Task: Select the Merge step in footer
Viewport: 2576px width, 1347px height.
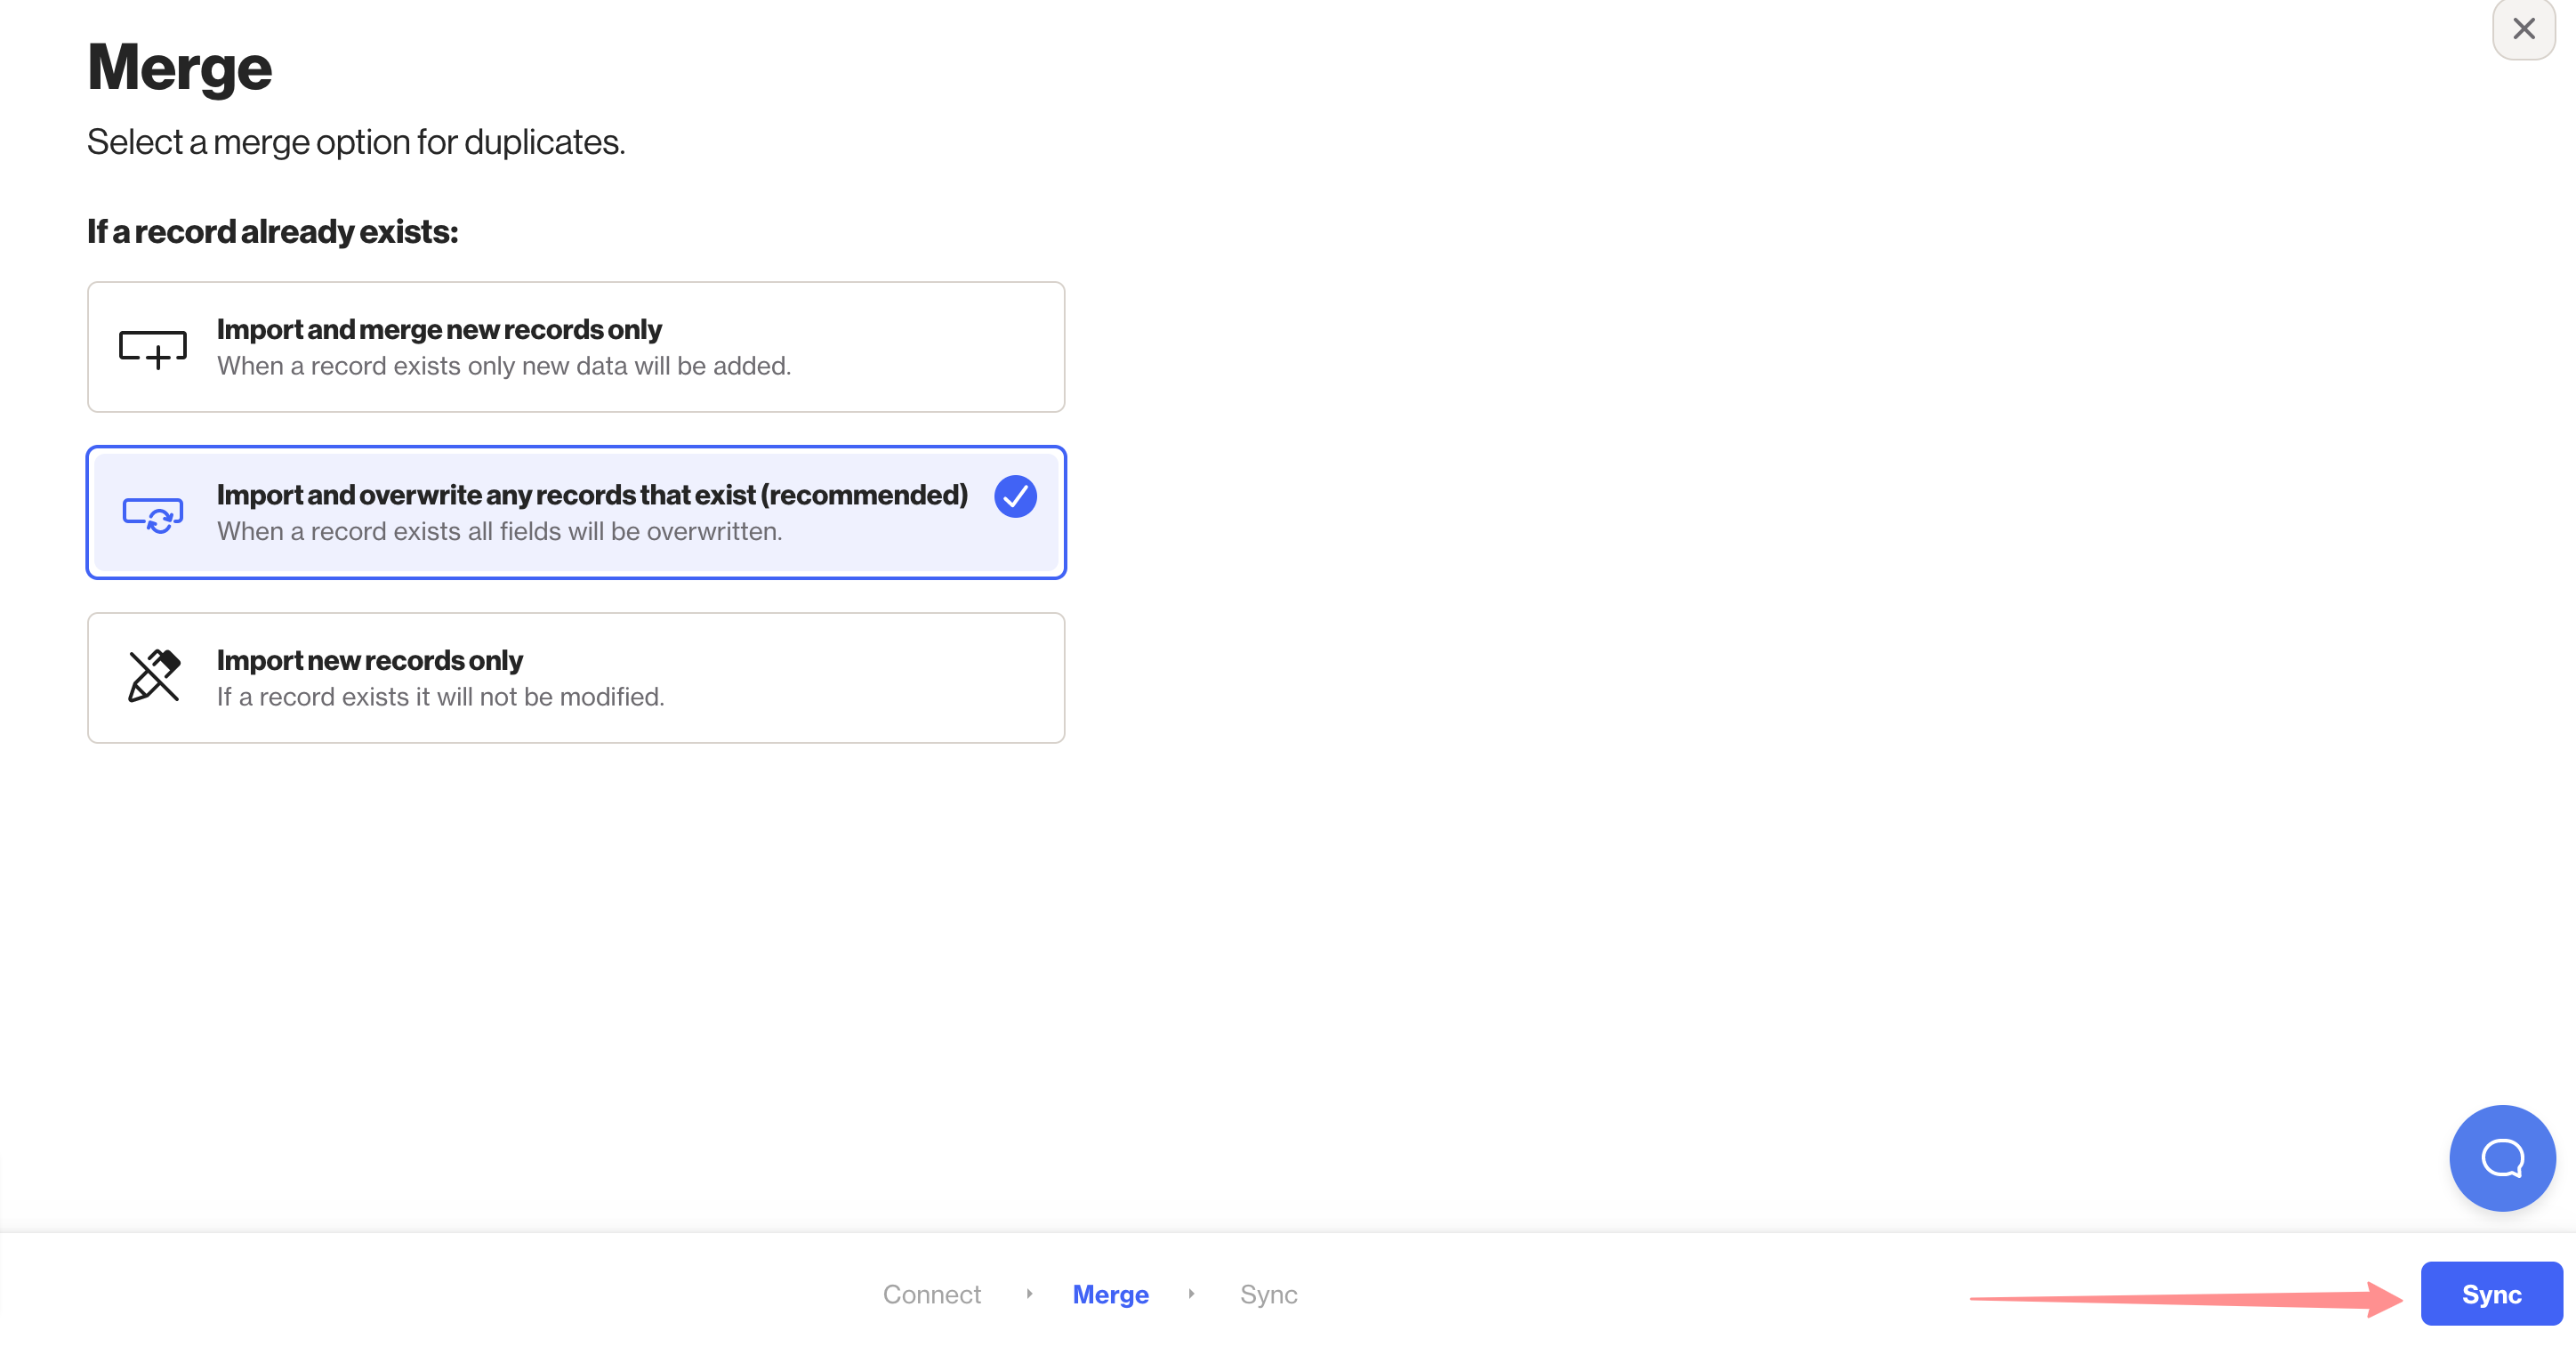Action: (x=1110, y=1294)
